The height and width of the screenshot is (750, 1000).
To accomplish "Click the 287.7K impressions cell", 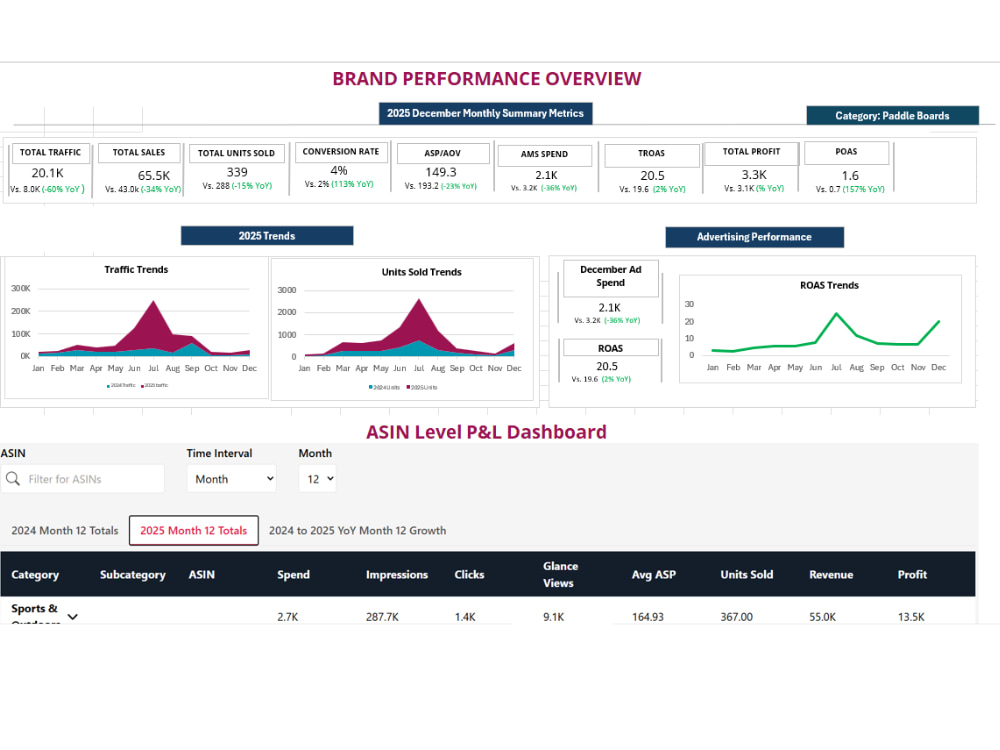I will [x=383, y=617].
